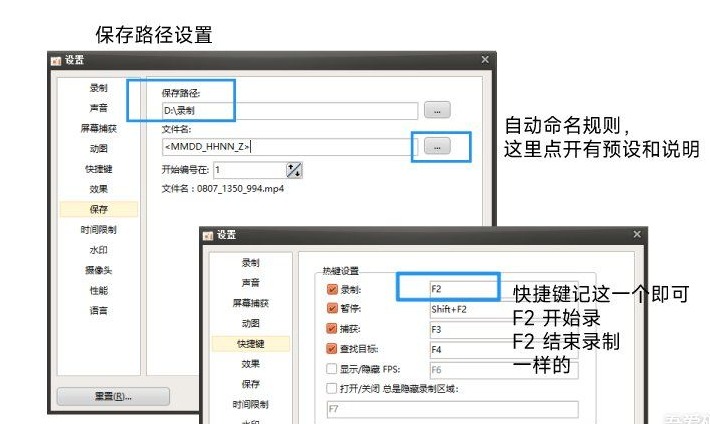The height and width of the screenshot is (424, 710).
Task: Click the 暂停 hotkey field showing Shift+F2
Action: point(504,309)
